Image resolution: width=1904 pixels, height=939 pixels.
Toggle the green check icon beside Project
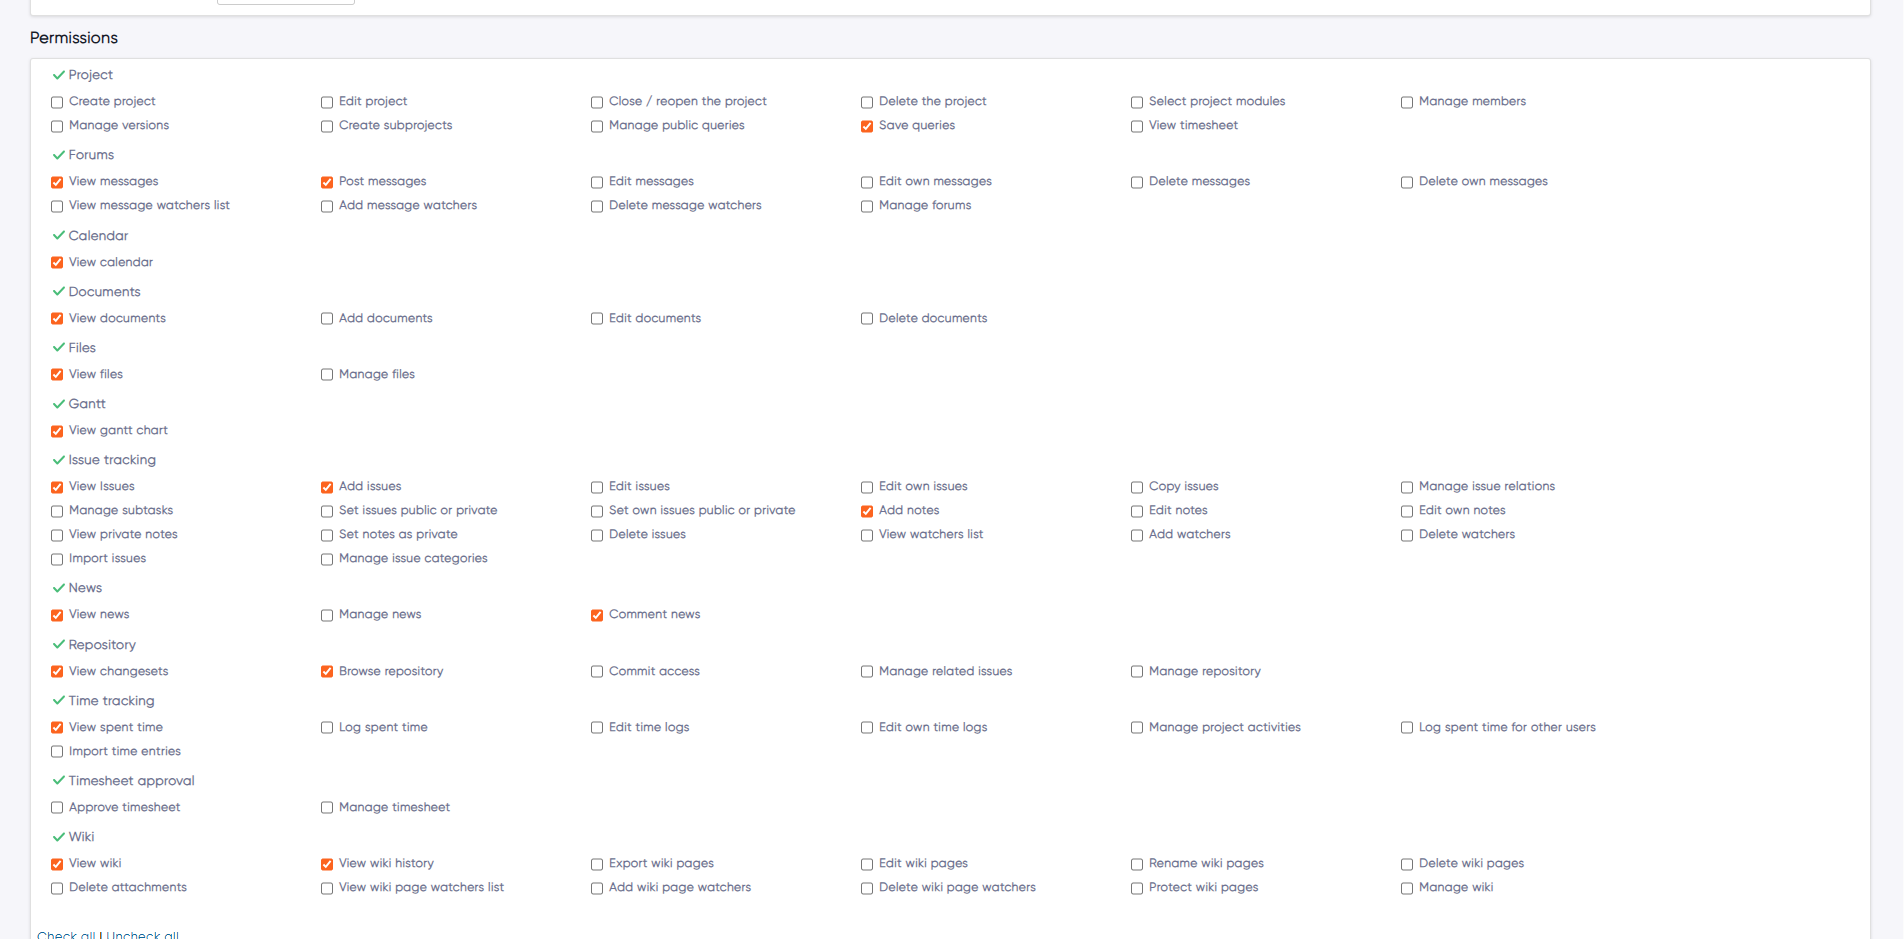click(57, 74)
